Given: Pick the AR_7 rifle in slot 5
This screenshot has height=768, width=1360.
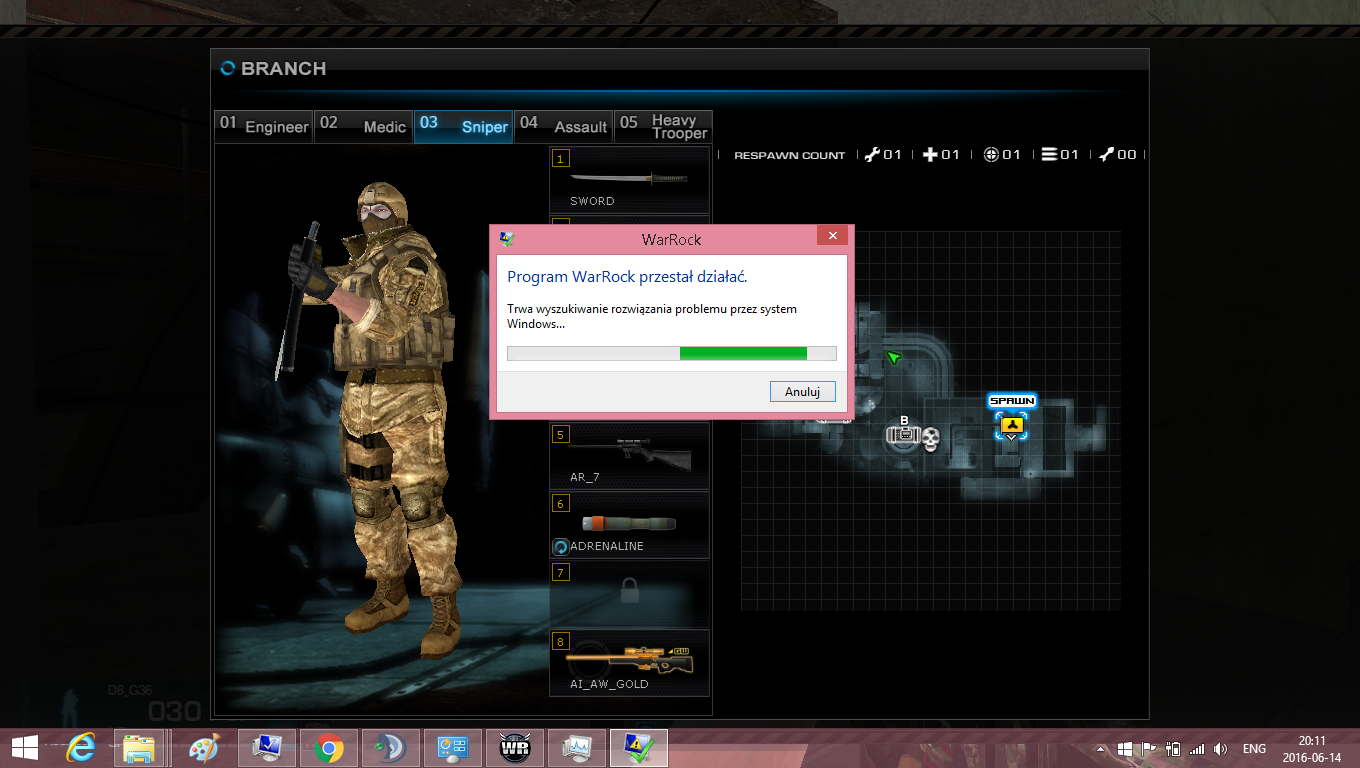Looking at the screenshot, I should tap(630, 455).
